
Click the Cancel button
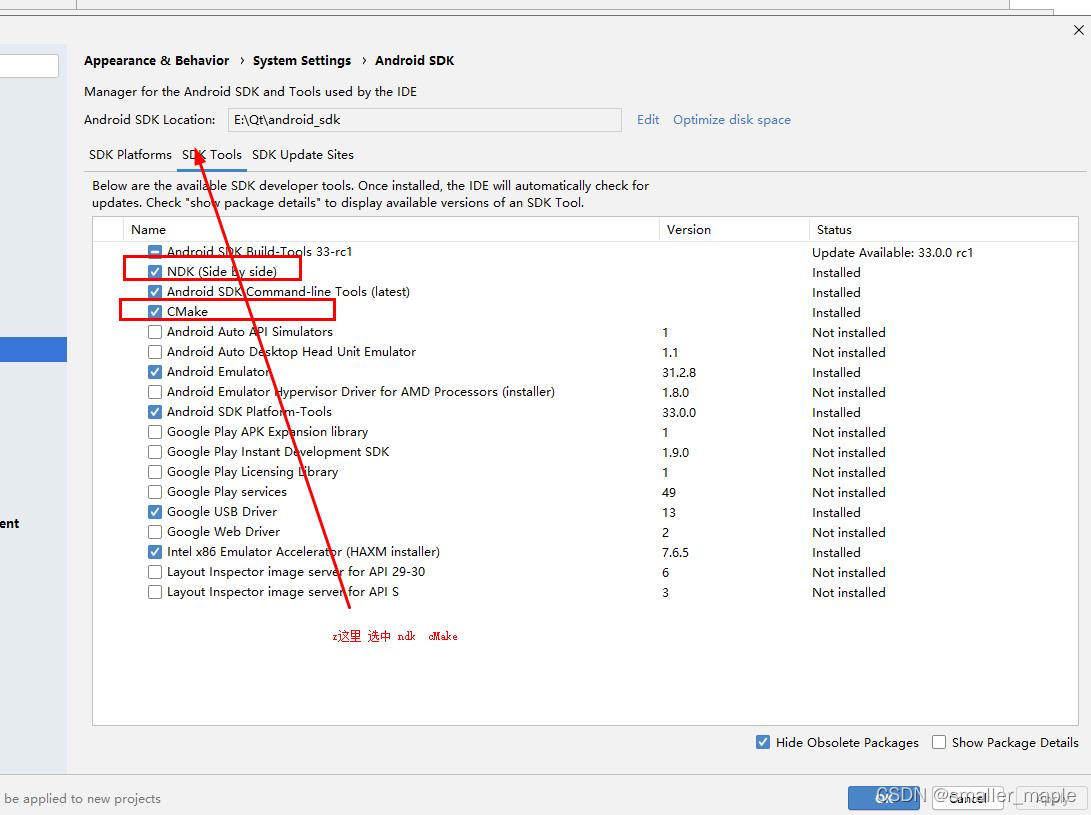[x=967, y=798]
